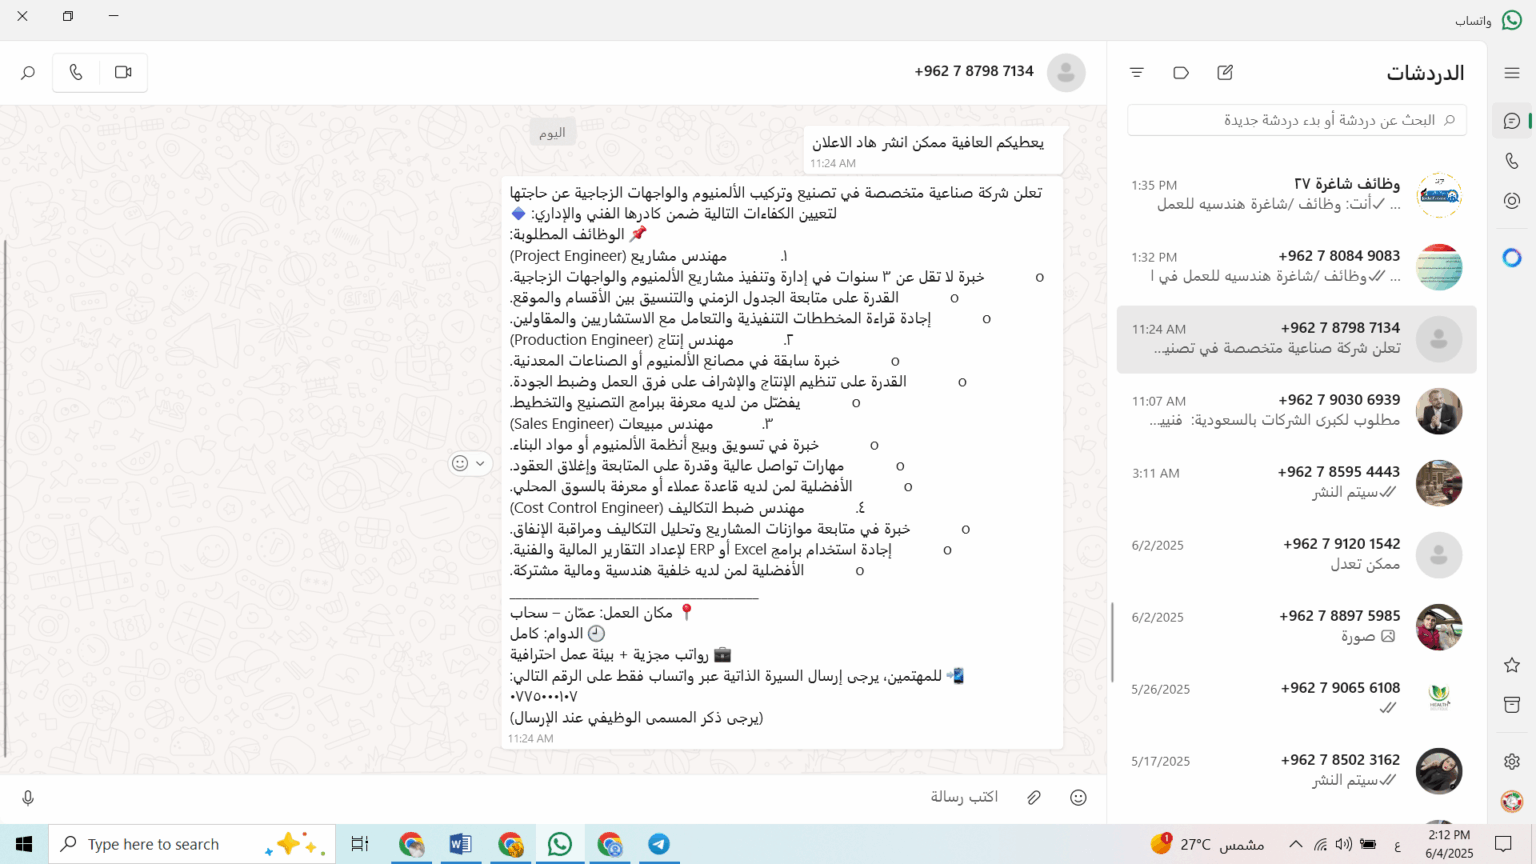1536x864 pixels.
Task: Open the Calls tab in sidebar
Action: pos(1512,161)
